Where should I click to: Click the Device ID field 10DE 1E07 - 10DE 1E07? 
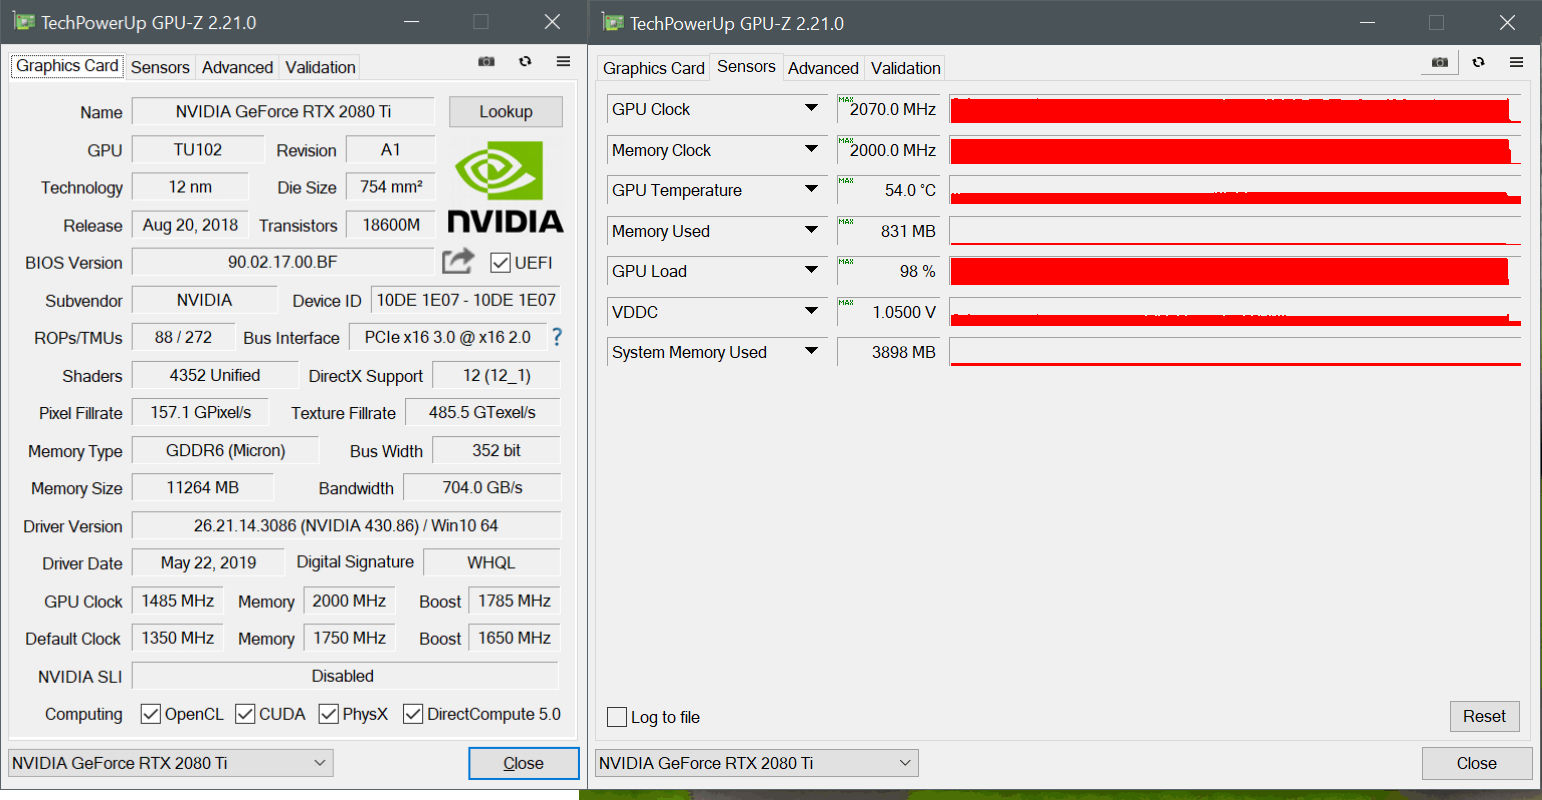466,300
